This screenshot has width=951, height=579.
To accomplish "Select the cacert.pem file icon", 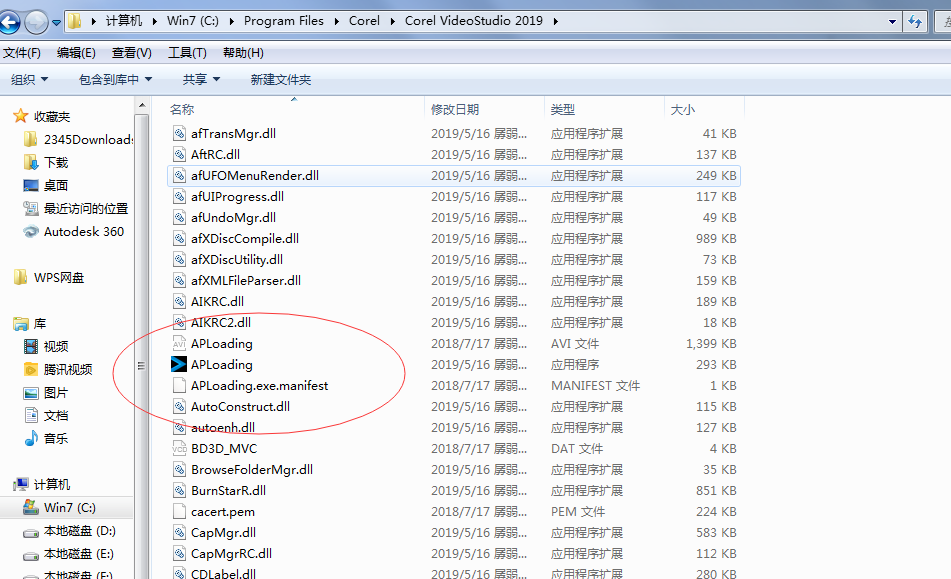I will tap(179, 512).
